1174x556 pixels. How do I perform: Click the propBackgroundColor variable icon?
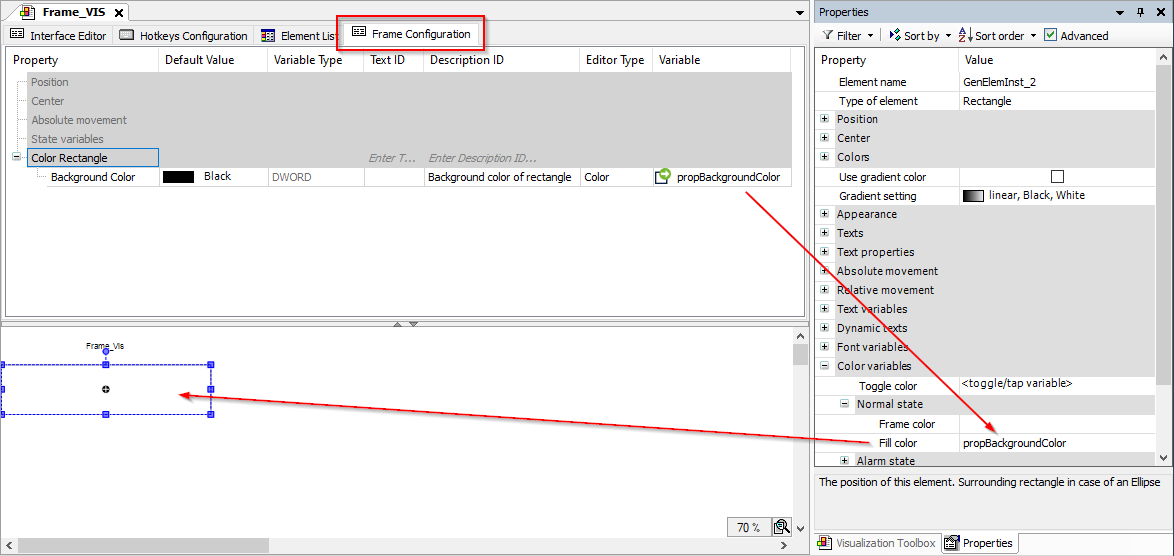point(663,177)
